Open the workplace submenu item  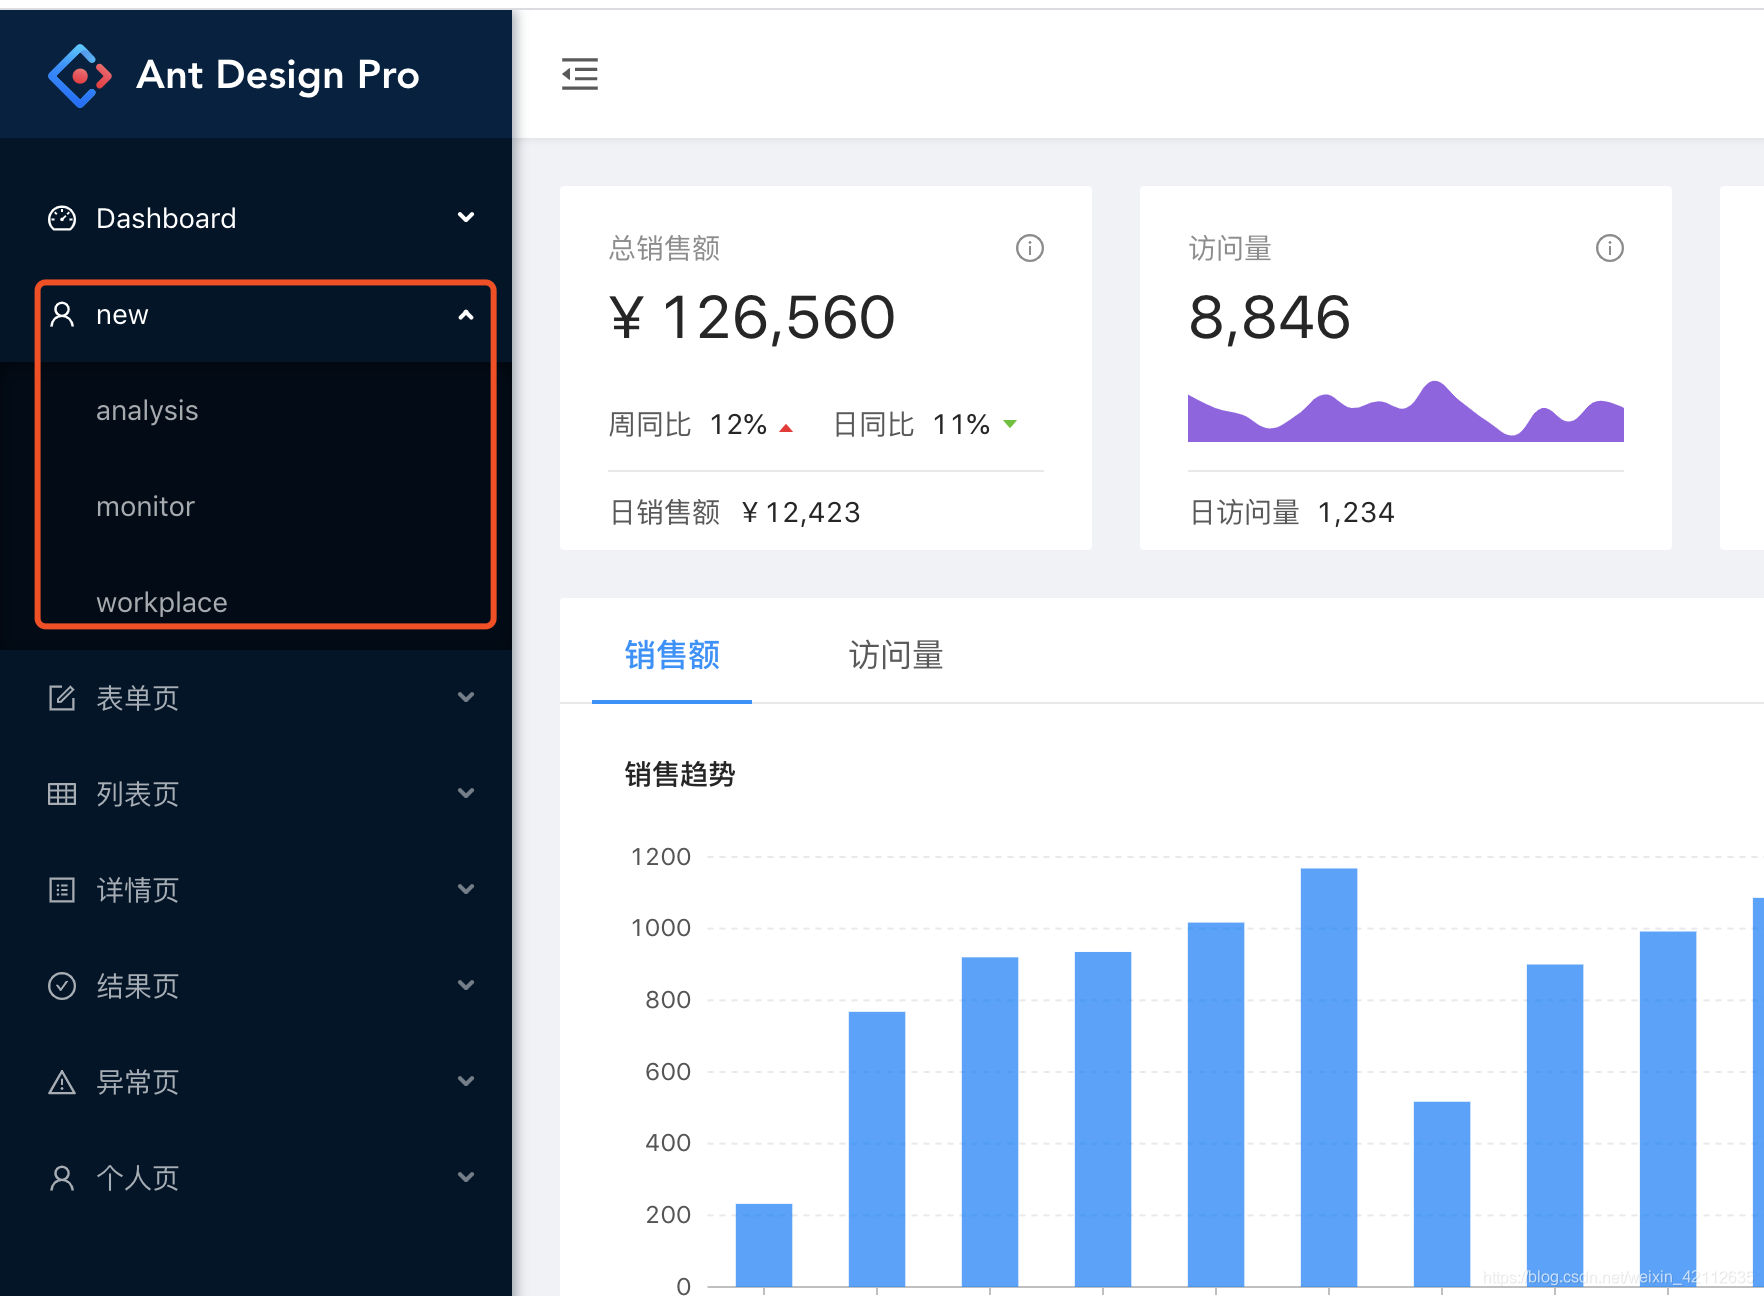coord(162,603)
